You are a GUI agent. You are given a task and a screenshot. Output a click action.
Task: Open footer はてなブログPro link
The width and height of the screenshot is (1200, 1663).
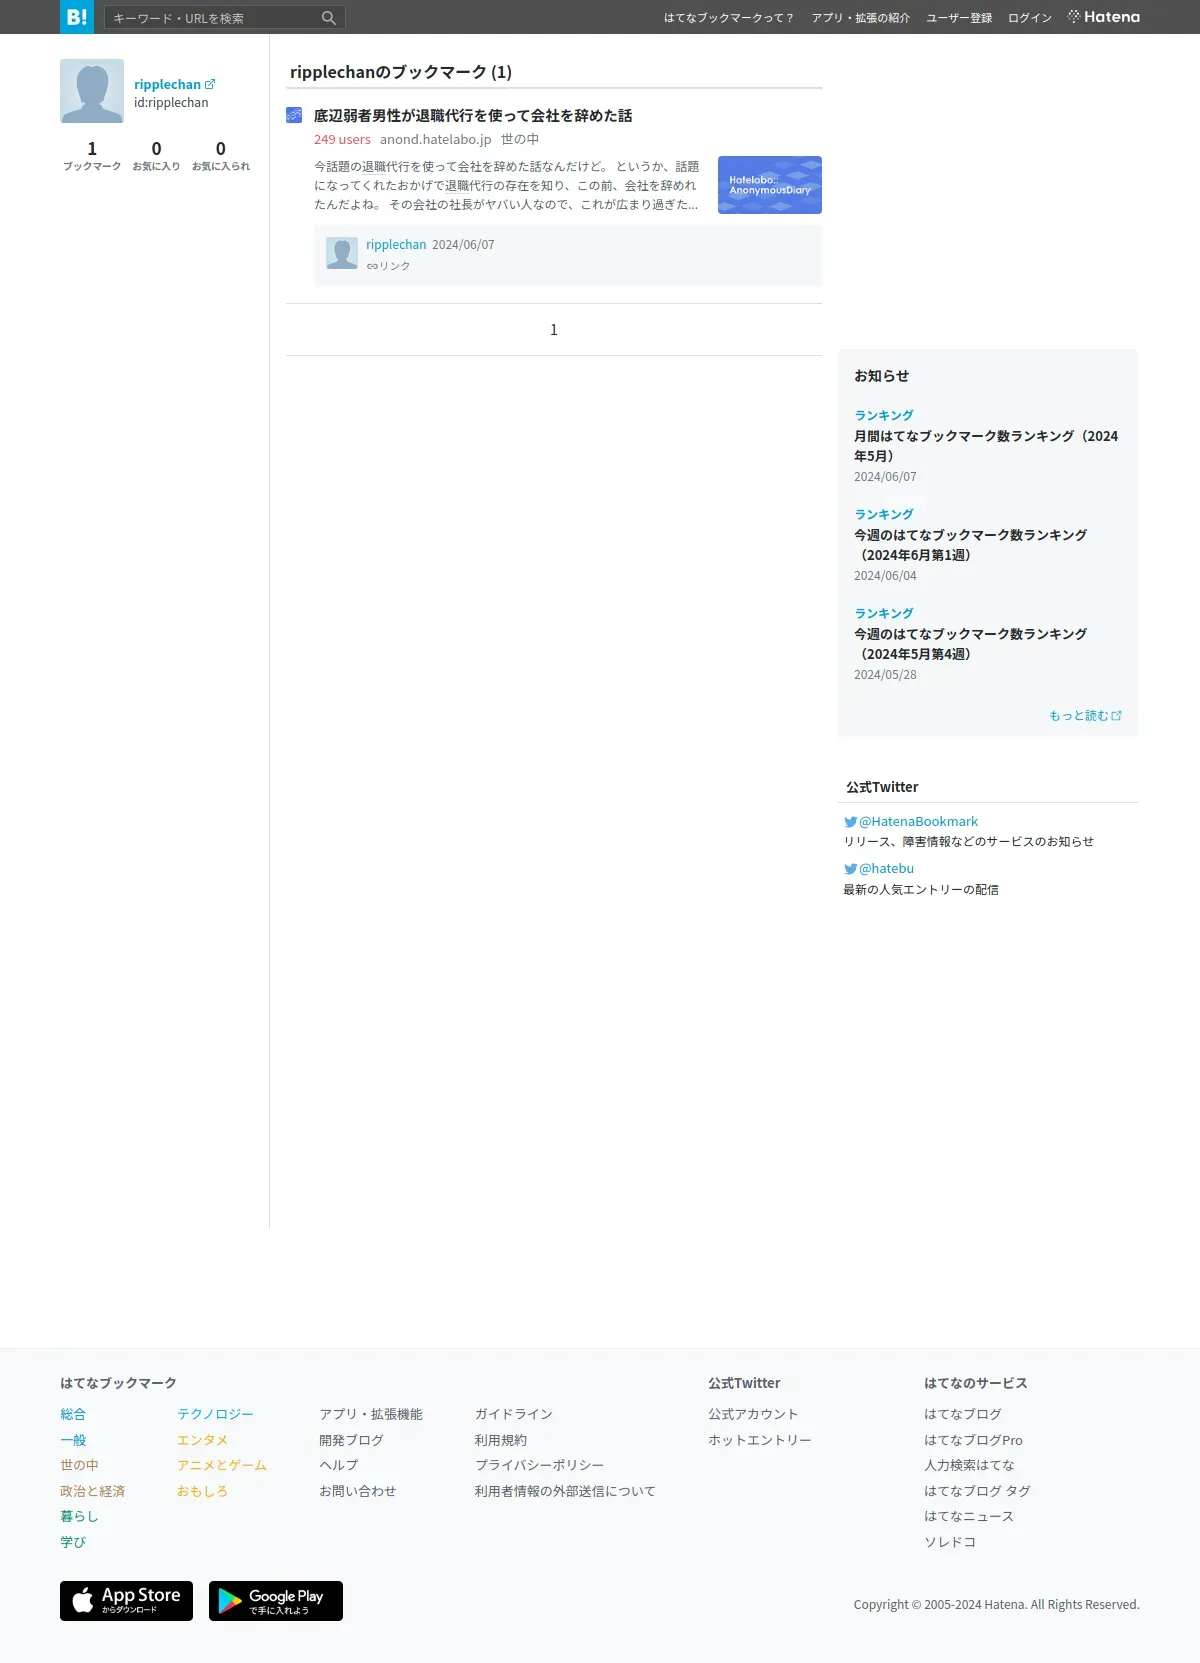point(973,1440)
